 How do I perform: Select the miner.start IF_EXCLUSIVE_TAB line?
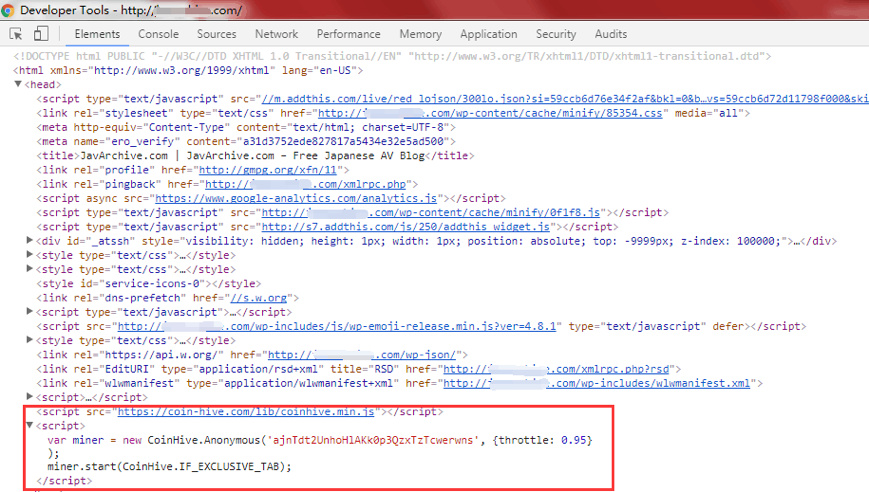click(169, 467)
